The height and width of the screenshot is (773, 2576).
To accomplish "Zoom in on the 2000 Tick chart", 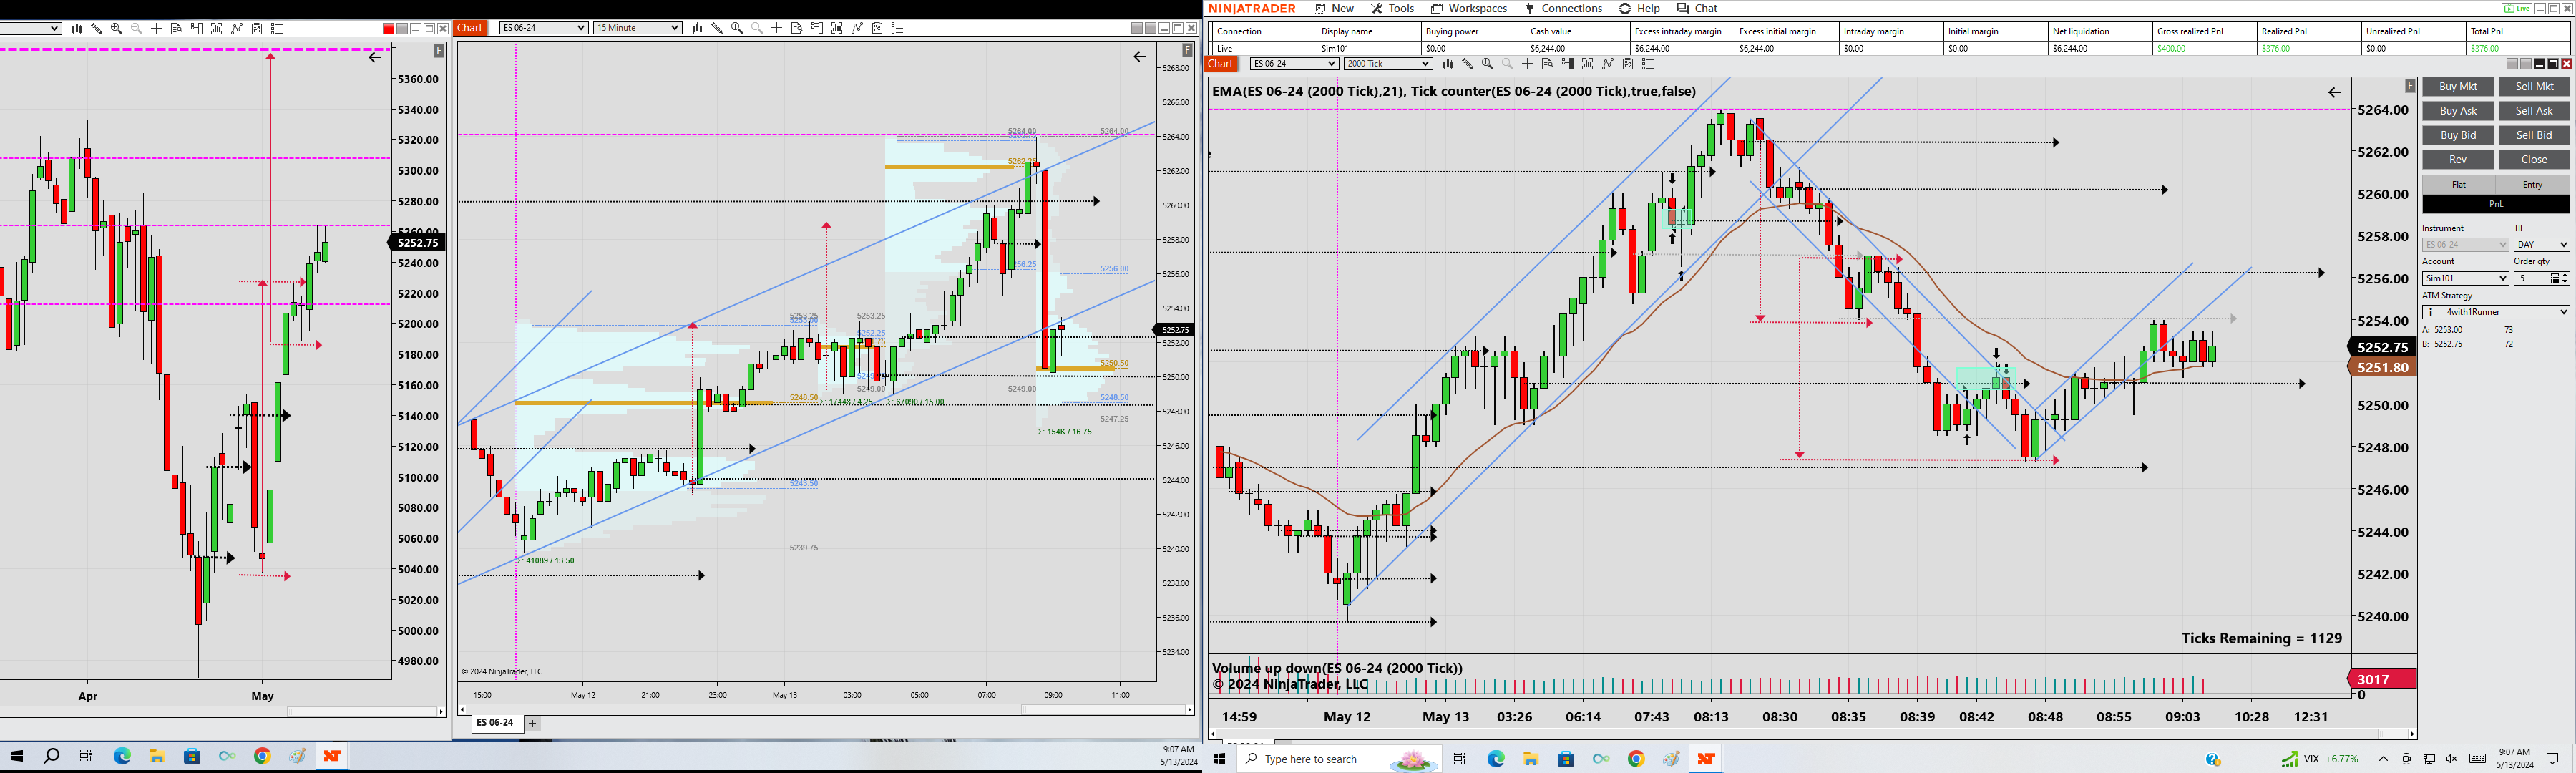I will coord(1488,64).
